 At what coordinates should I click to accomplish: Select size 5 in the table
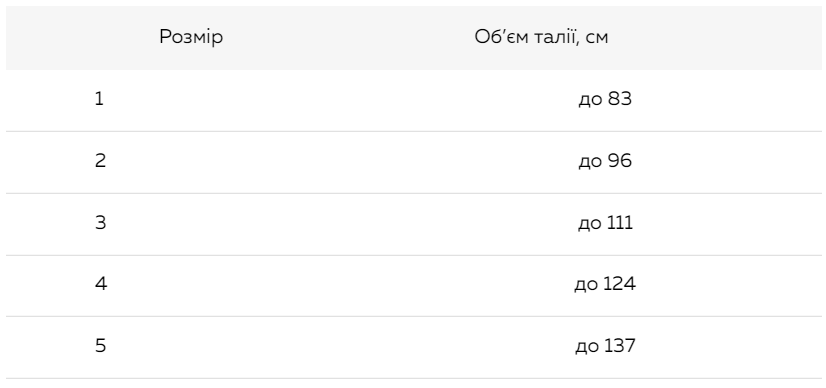coord(100,345)
